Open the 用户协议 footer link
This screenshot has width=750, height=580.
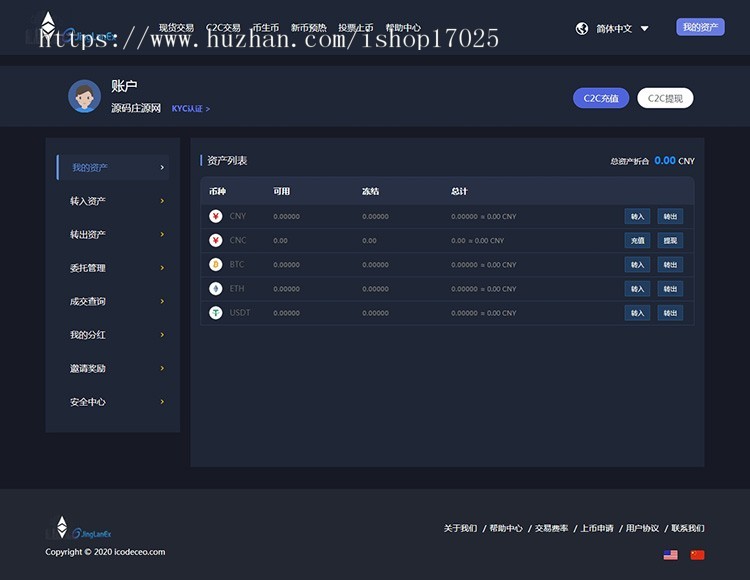(x=642, y=528)
